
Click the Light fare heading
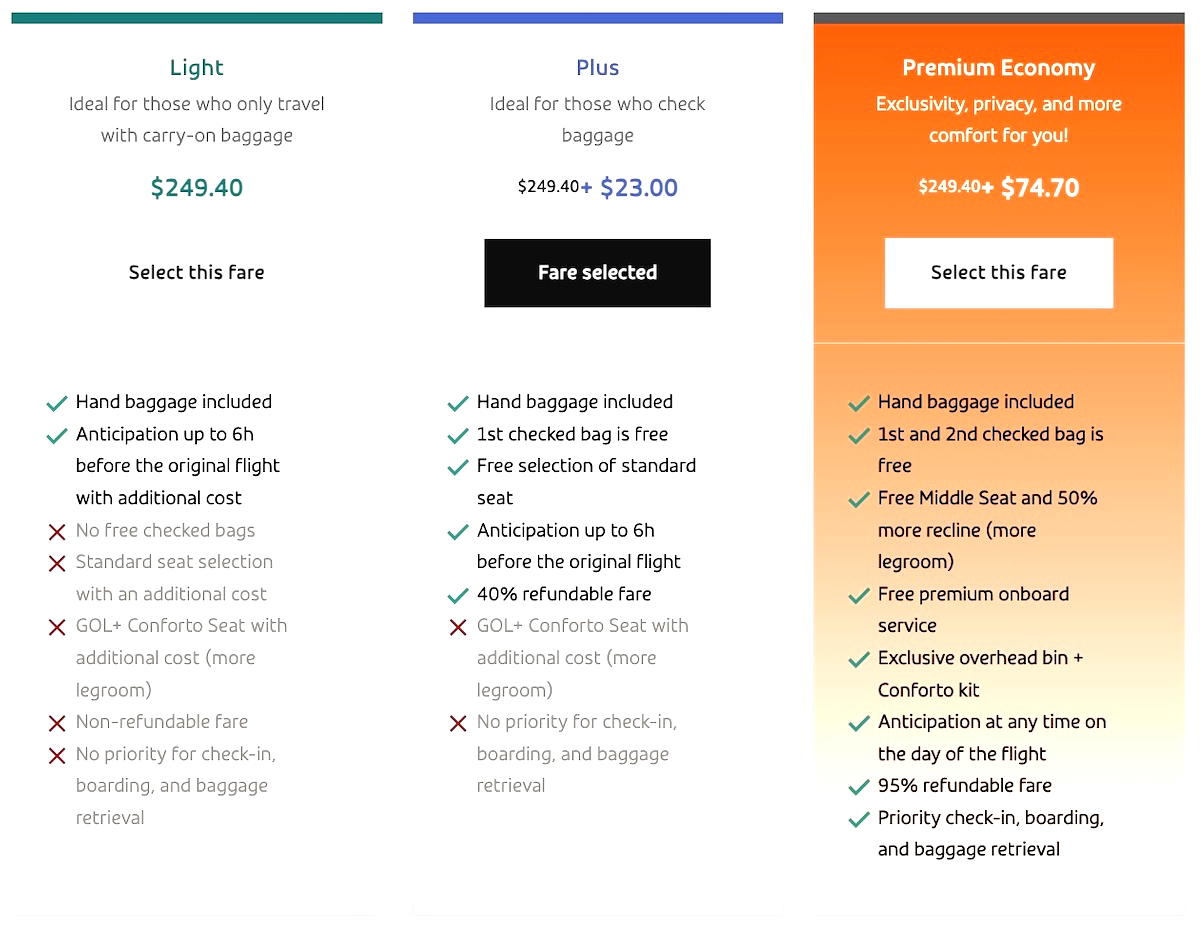tap(197, 68)
